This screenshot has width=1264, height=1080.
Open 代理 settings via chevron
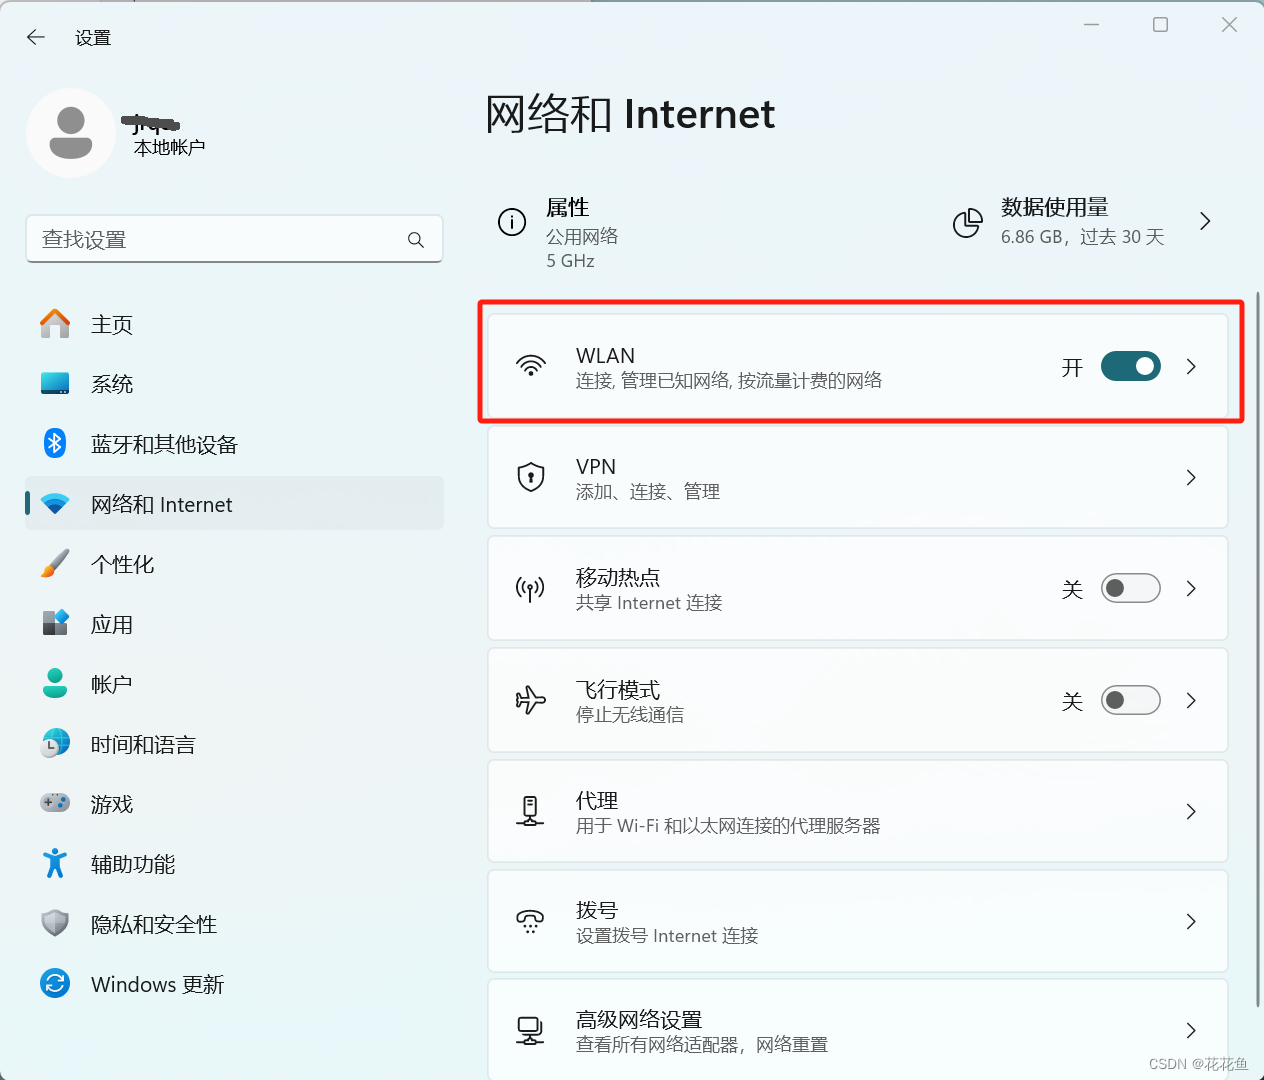(x=1191, y=811)
